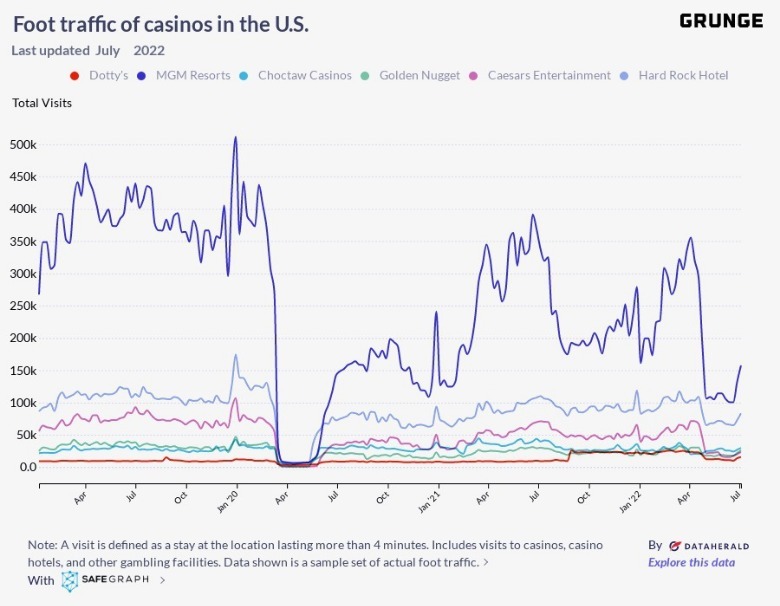The width and height of the screenshot is (780, 606).
Task: Expand the note text chevron
Action: click(486, 563)
